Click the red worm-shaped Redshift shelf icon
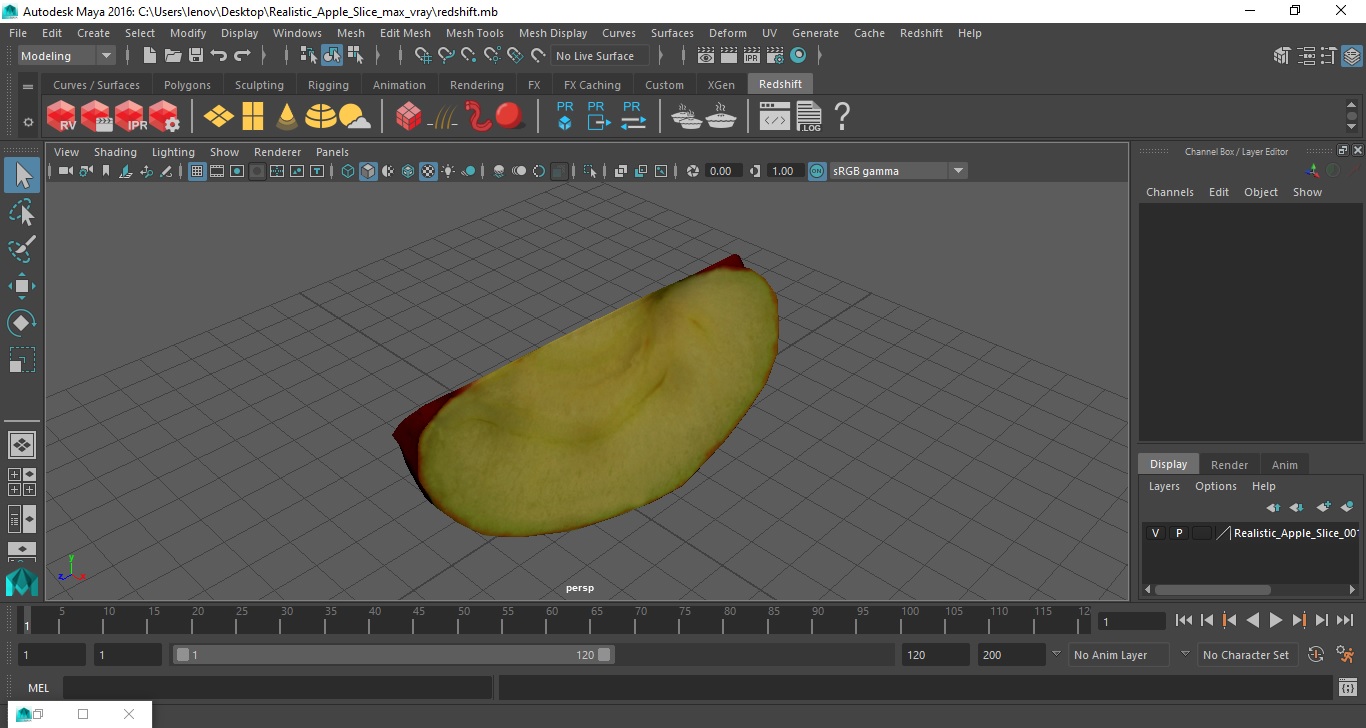Viewport: 1366px width, 728px height. pyautogui.click(x=477, y=117)
